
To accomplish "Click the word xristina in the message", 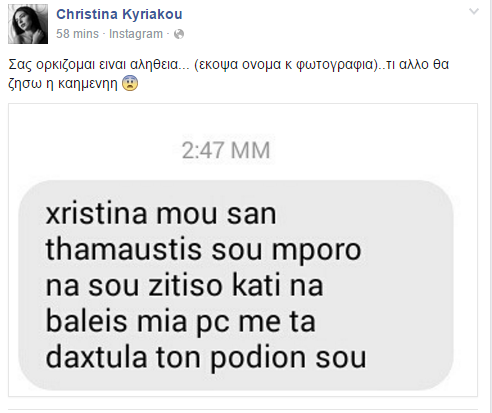I will pos(97,214).
